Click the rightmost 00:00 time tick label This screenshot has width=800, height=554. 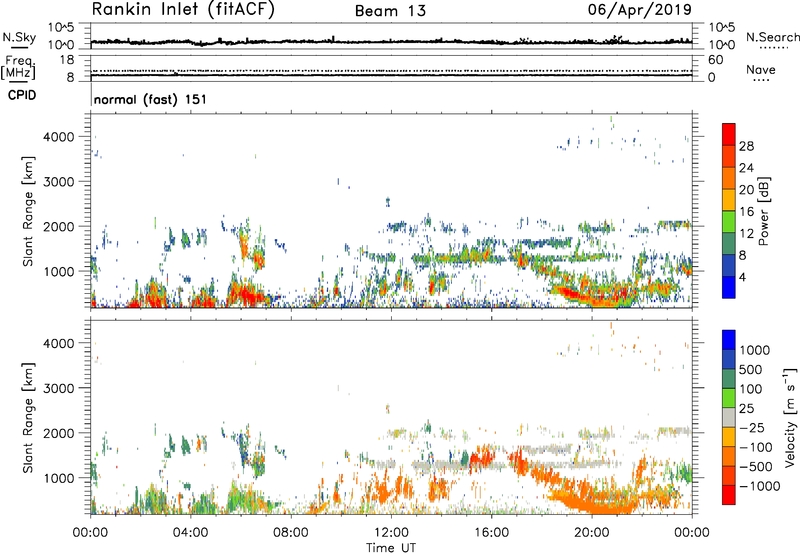point(692,533)
